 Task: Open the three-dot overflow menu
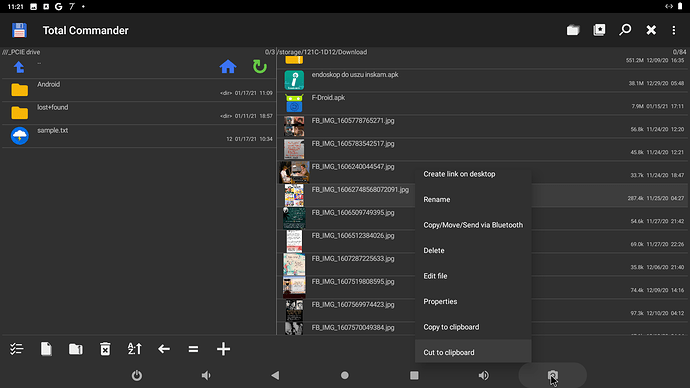click(x=674, y=30)
